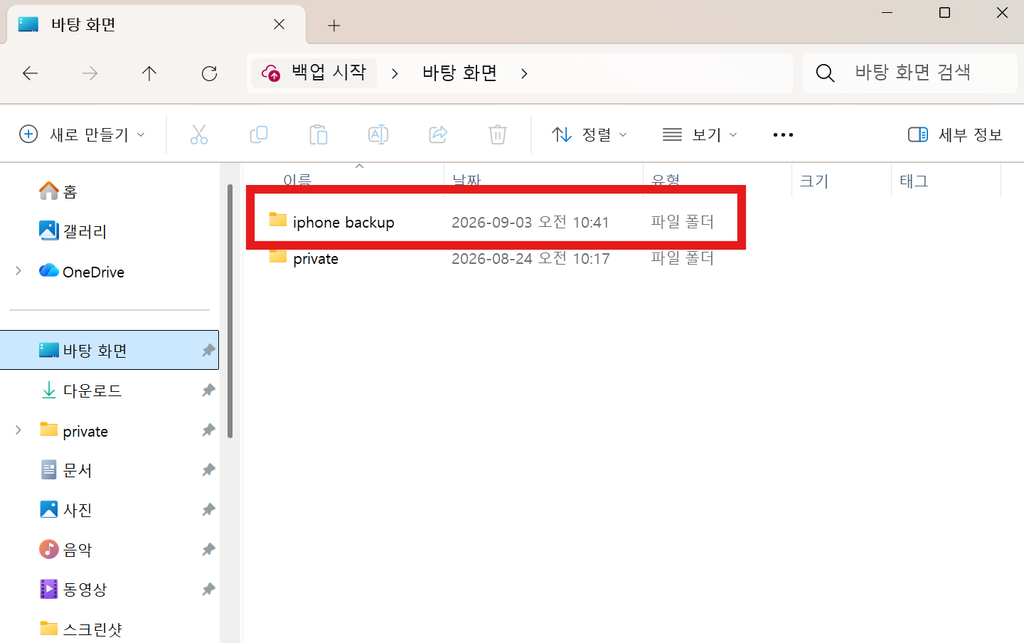Screen dimensions: 1024x643
Task: Open 홈 in navigation pane
Action: click(58, 191)
